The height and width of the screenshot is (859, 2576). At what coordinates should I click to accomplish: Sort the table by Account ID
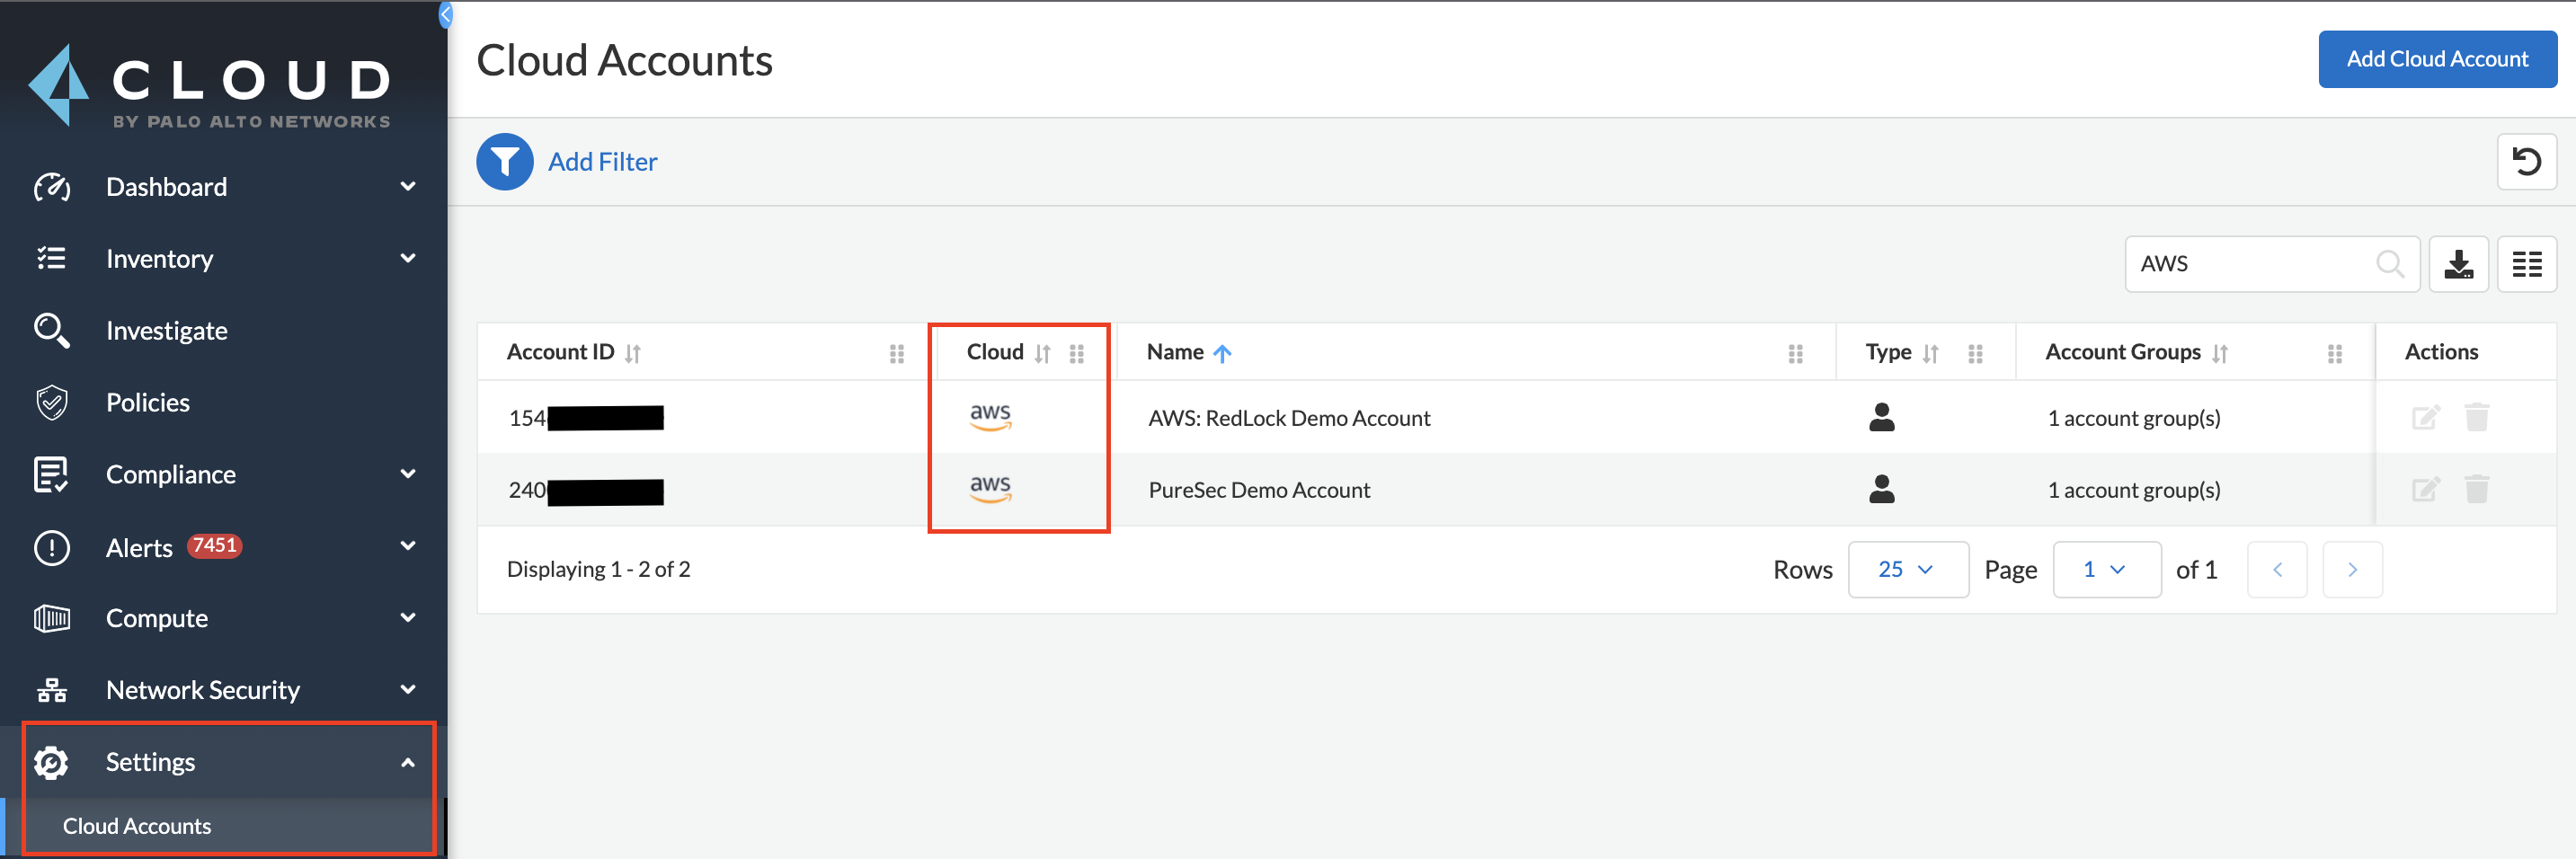pyautogui.click(x=632, y=353)
